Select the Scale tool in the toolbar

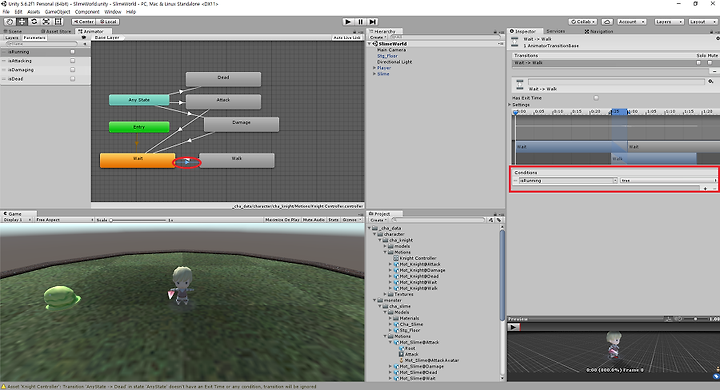point(46,22)
